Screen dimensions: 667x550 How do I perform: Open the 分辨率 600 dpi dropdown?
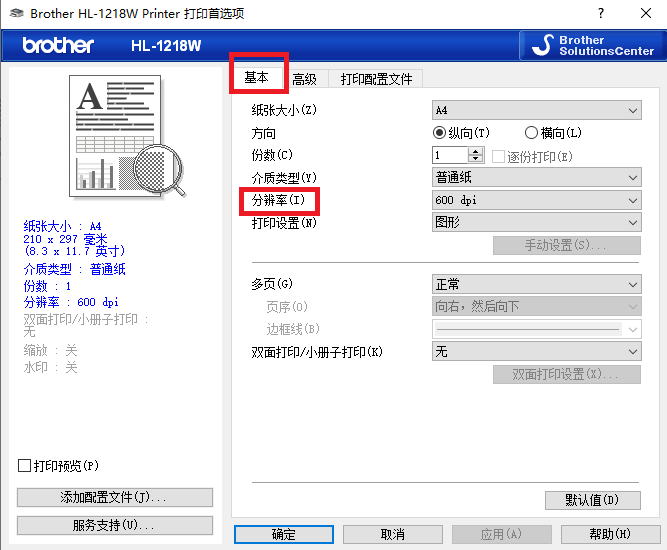click(x=536, y=200)
